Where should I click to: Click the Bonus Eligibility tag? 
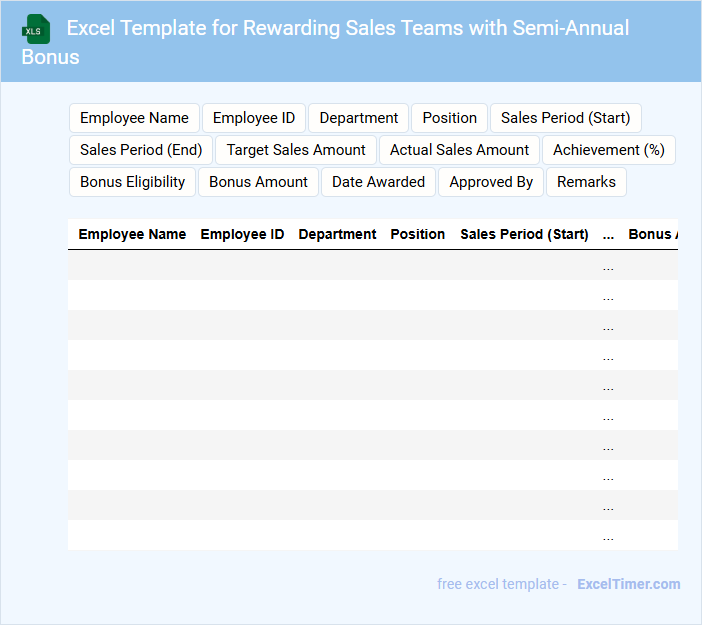pos(132,182)
